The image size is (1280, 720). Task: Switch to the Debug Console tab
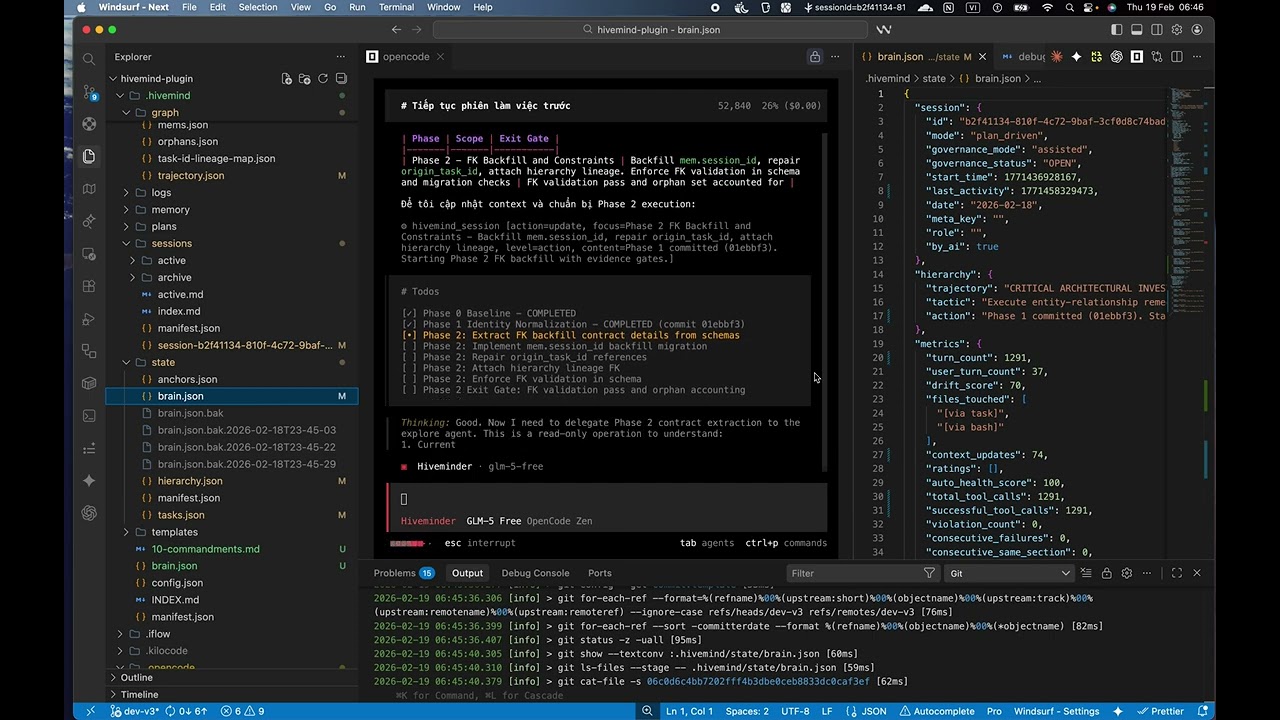[x=535, y=573]
